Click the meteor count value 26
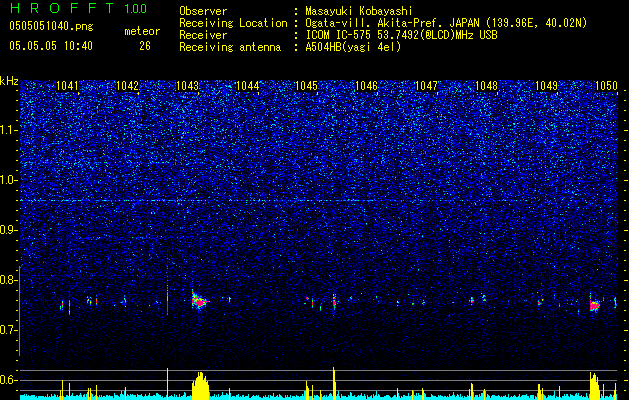629x400 pixels. click(145, 46)
